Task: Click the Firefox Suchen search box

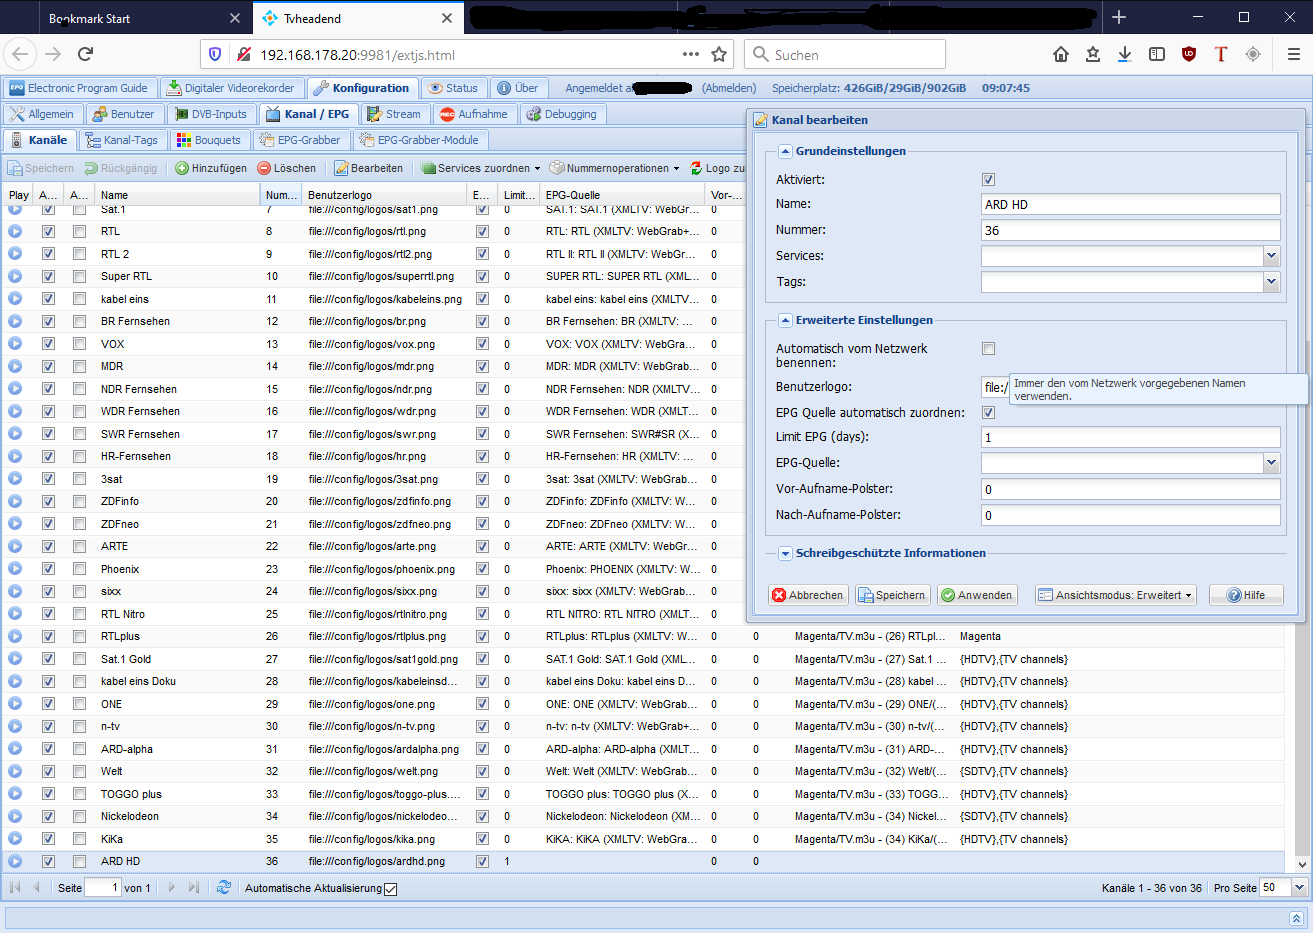Action: point(845,54)
